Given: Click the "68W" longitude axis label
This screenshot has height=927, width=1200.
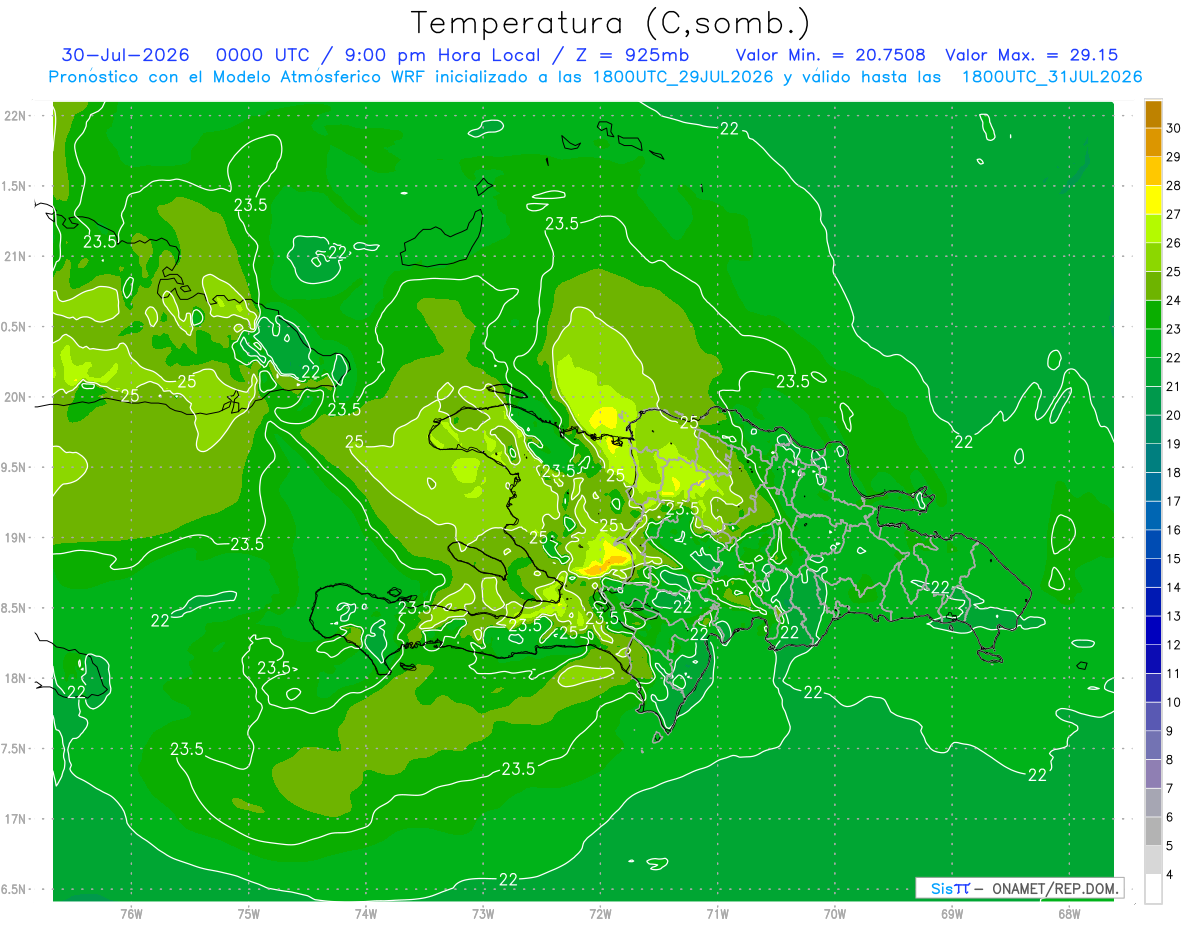Looking at the screenshot, I should [1069, 913].
